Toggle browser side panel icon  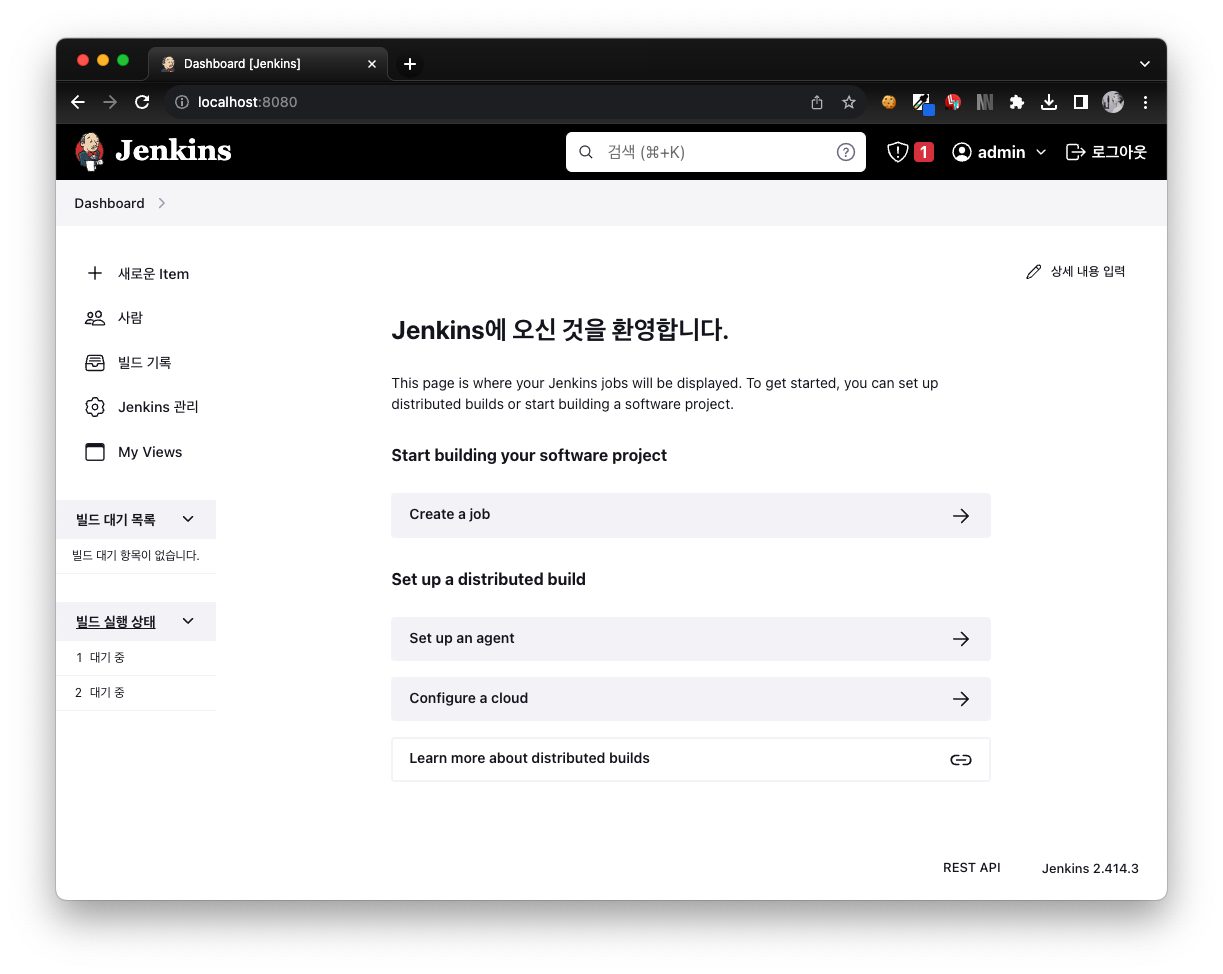[1081, 102]
